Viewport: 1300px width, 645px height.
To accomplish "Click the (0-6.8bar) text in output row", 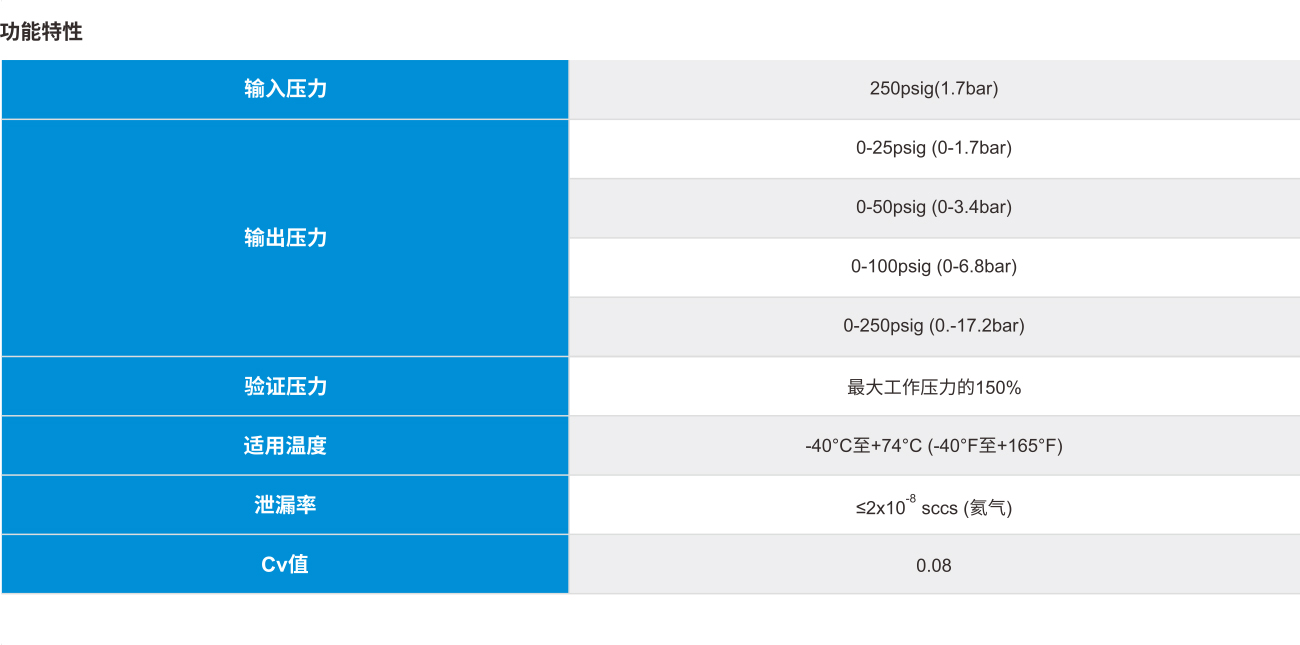I will click(974, 267).
